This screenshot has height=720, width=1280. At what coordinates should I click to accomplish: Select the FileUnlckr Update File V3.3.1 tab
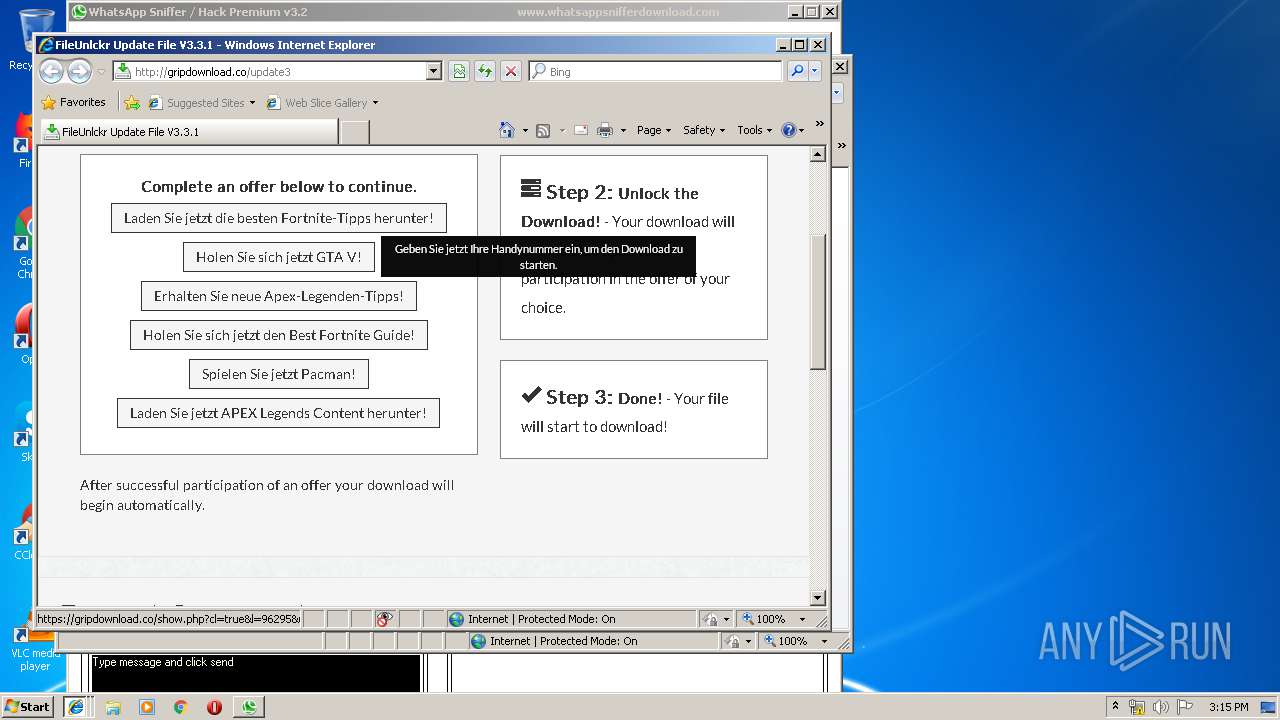click(x=190, y=132)
